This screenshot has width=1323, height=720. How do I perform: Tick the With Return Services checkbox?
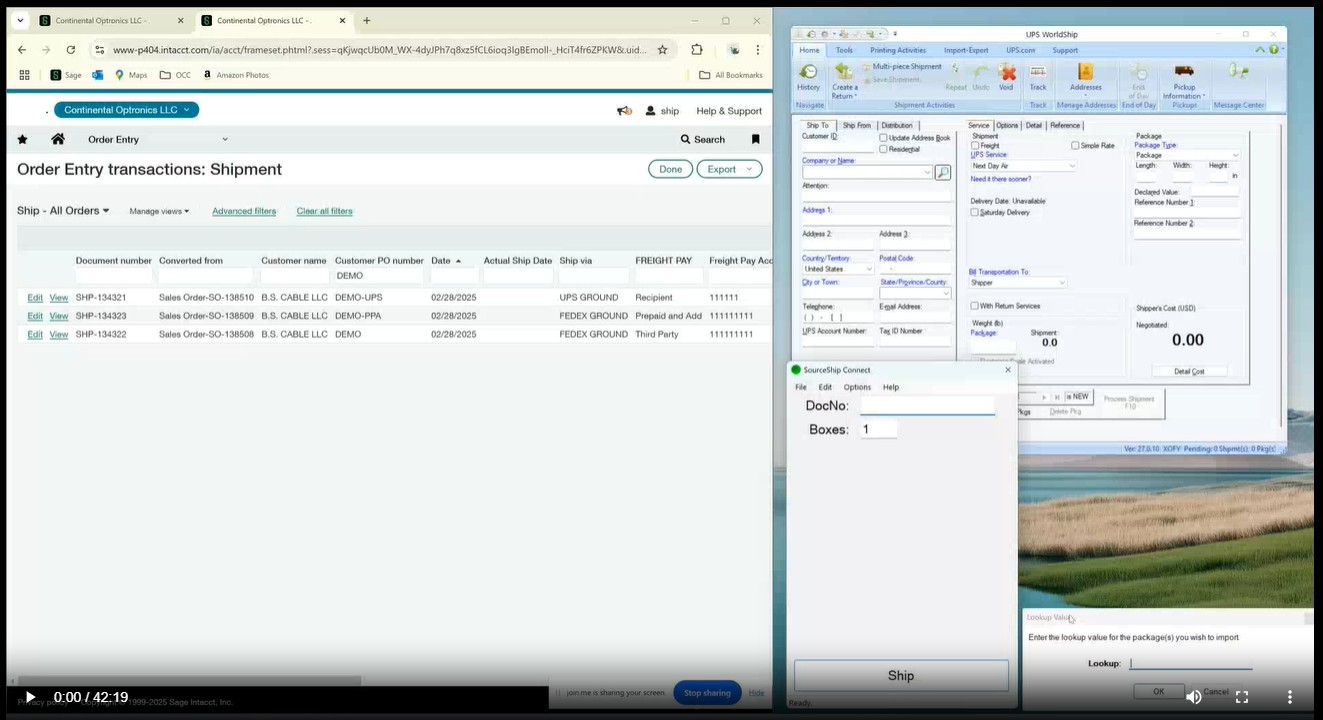(x=975, y=306)
